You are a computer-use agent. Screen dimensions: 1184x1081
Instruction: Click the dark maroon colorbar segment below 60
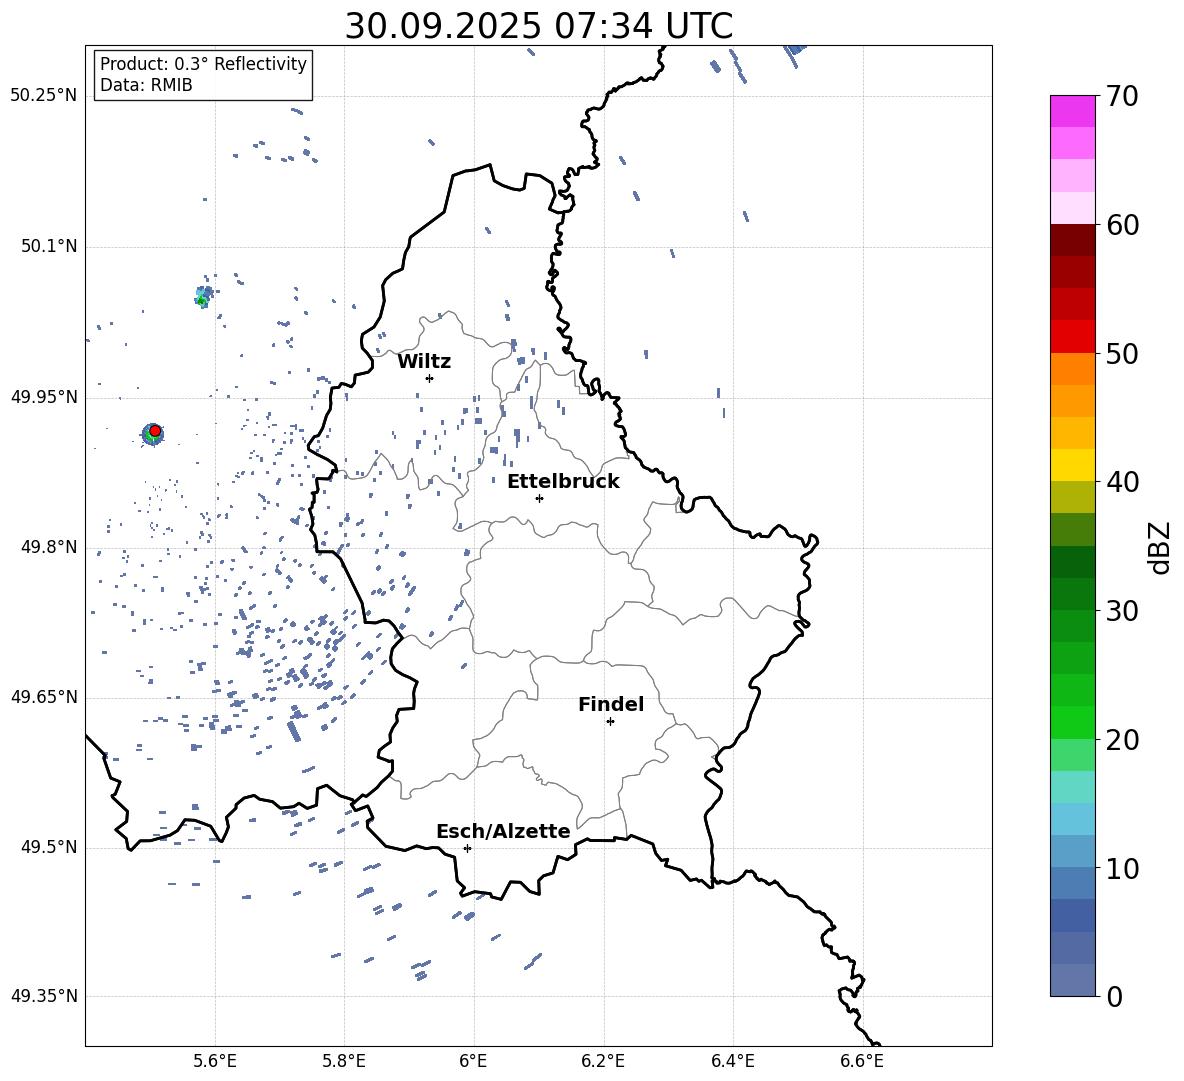[x=1072, y=240]
